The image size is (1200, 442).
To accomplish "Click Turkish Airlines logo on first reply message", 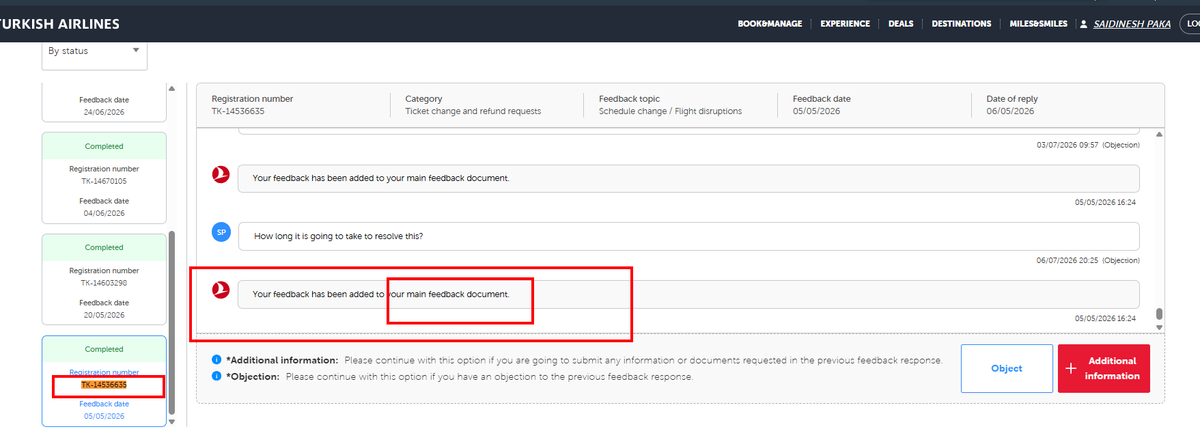I will 222,174.
